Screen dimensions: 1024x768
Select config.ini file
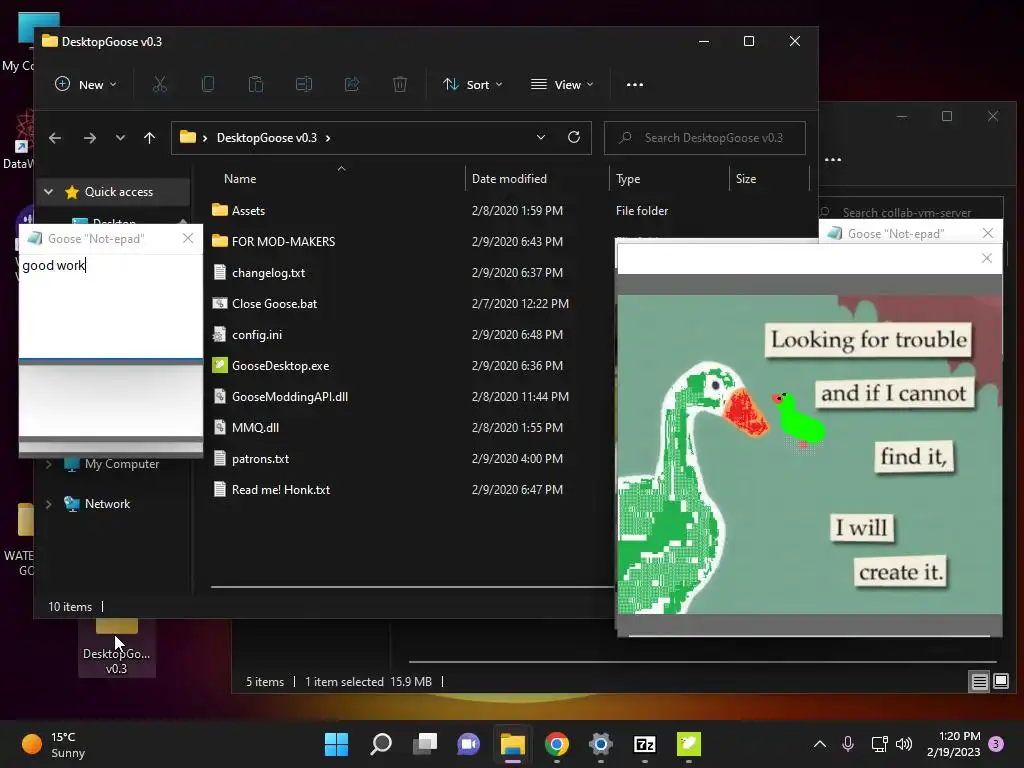point(257,335)
